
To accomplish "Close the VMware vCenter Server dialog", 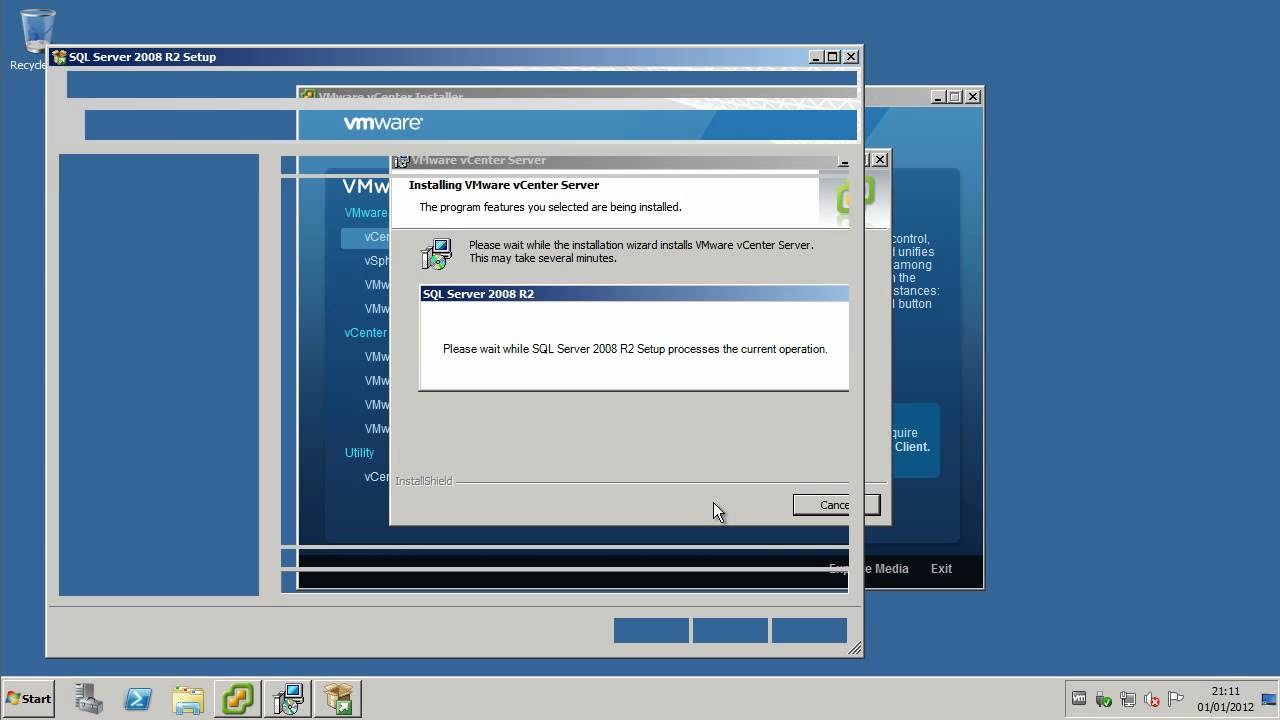I will [880, 160].
